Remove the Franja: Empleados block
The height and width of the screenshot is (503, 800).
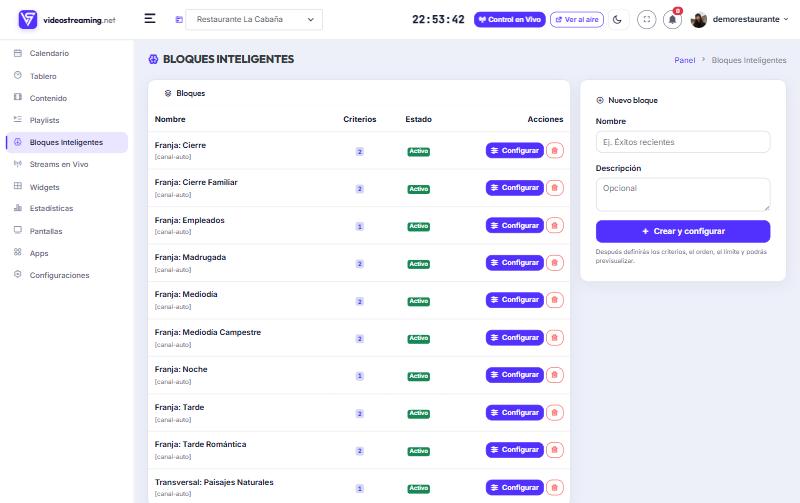[555, 225]
